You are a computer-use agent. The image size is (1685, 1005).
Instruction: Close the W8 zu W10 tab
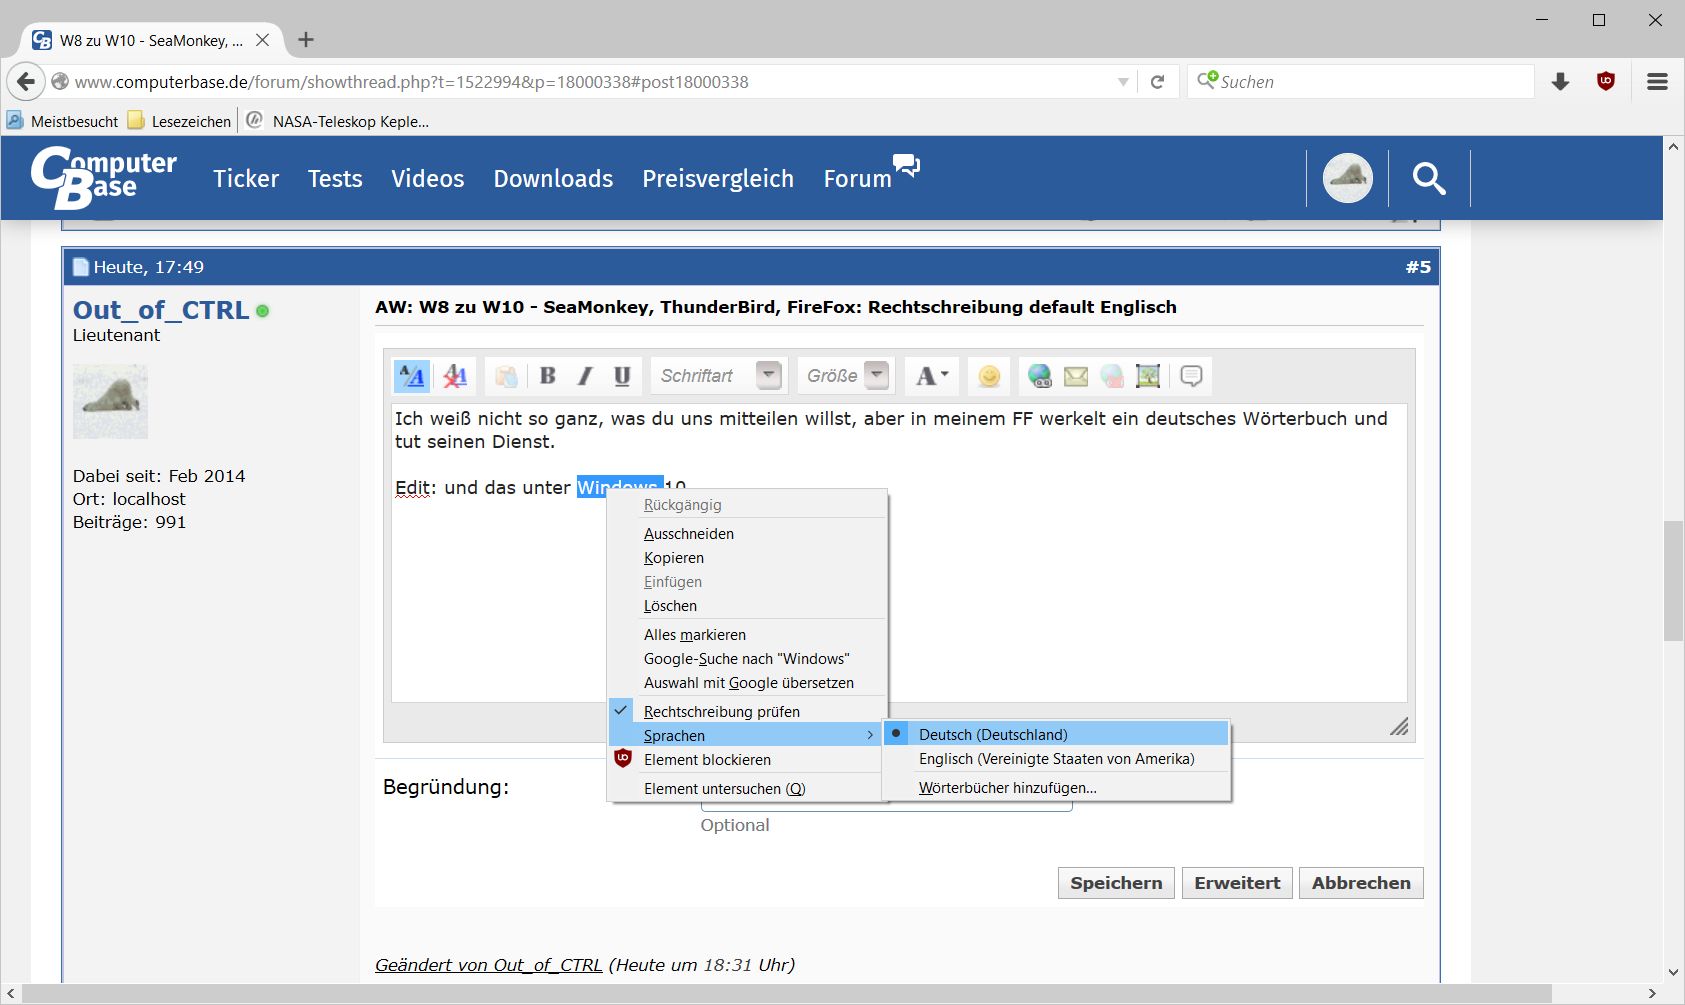tap(262, 40)
